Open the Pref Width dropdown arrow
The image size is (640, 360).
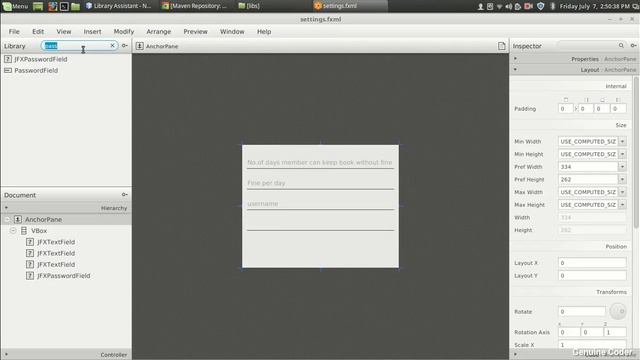click(x=622, y=167)
